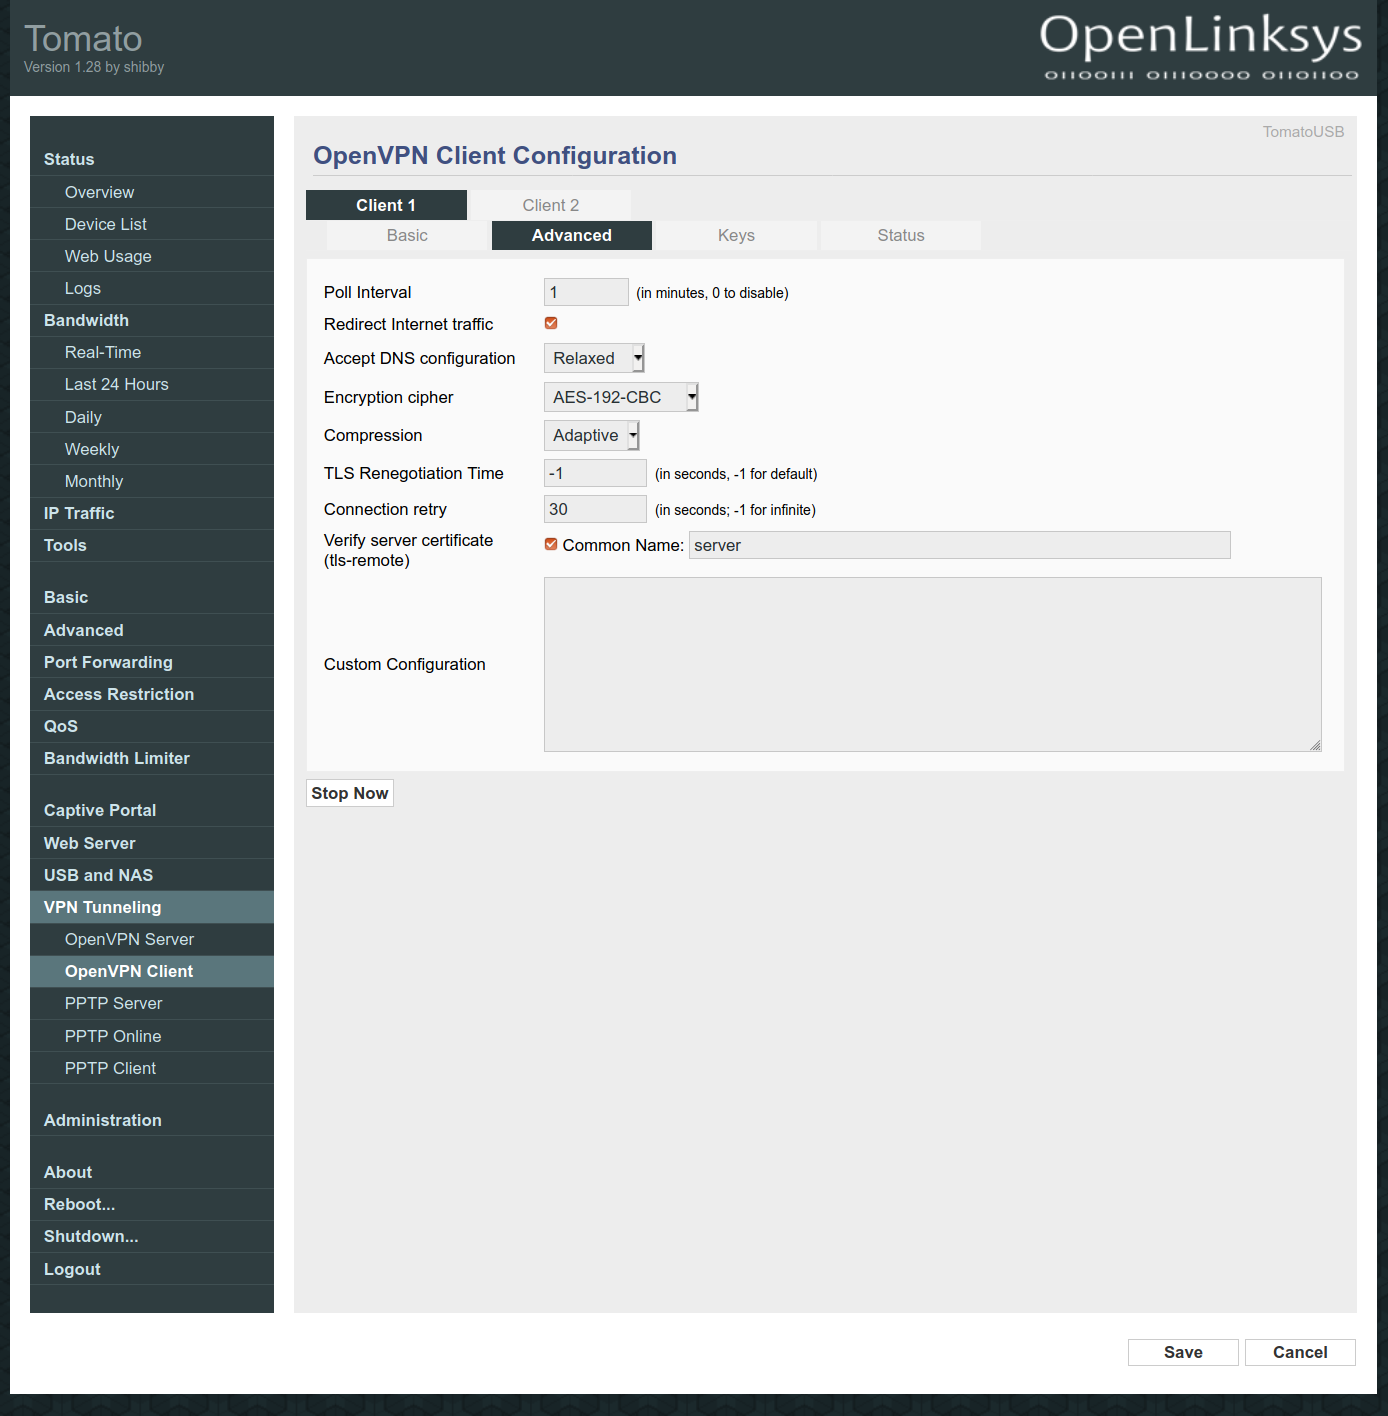Open the Advanced tab for Client 1
This screenshot has width=1388, height=1416.
[x=571, y=235]
